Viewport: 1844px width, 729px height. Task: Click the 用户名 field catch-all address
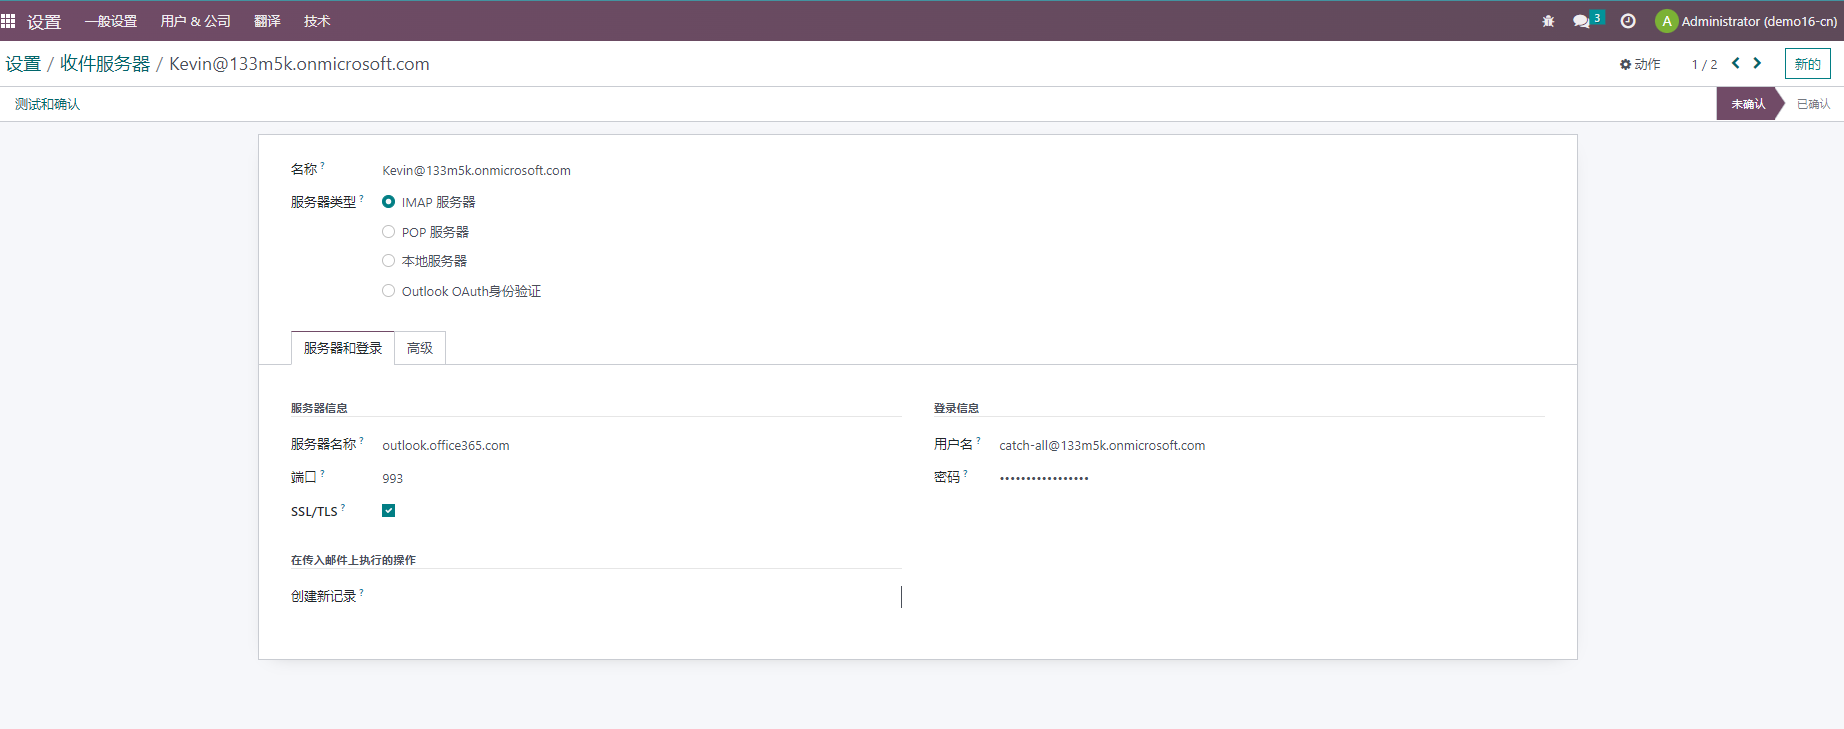[1102, 446]
